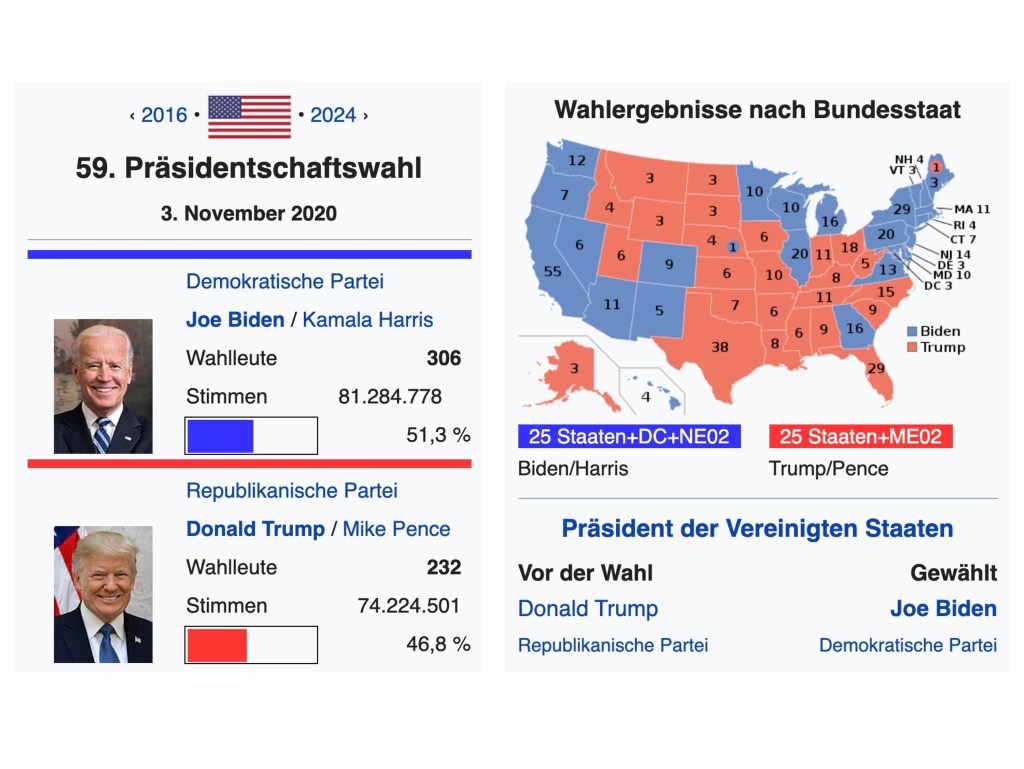Click Florida with 29 on the map

pyautogui.click(x=877, y=370)
